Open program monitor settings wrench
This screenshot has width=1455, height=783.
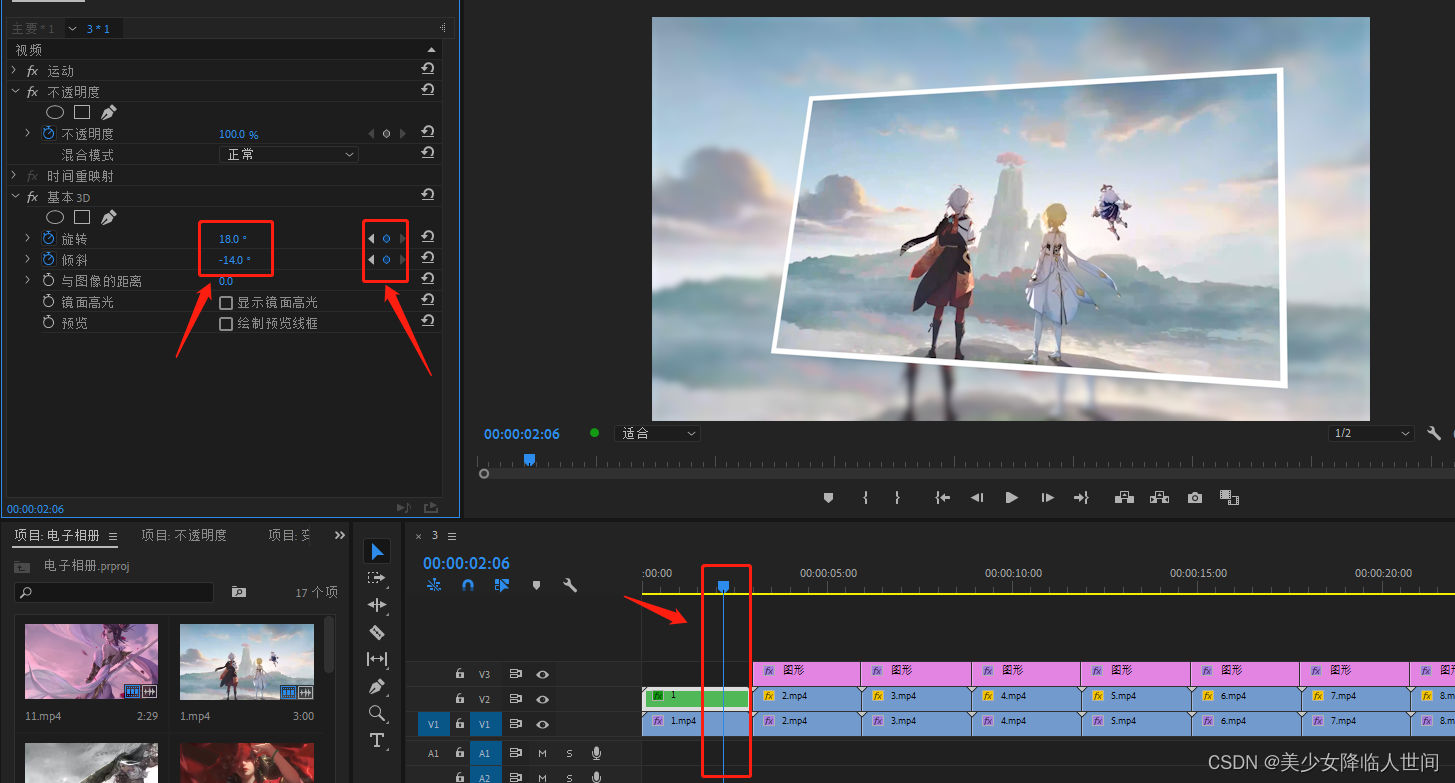(1434, 433)
